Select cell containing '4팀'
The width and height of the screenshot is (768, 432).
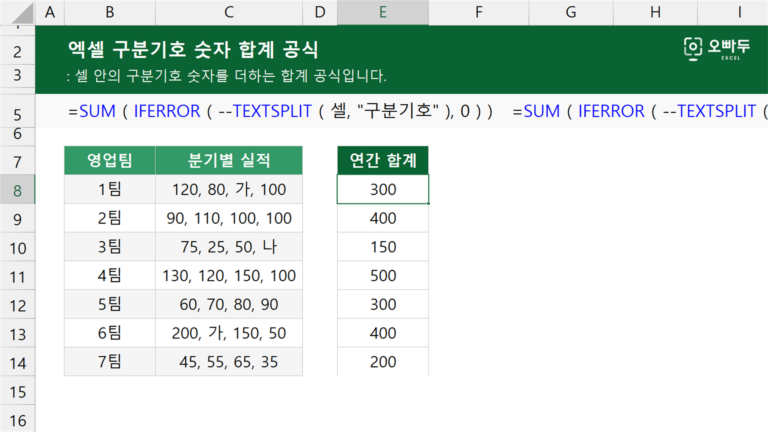(110, 275)
